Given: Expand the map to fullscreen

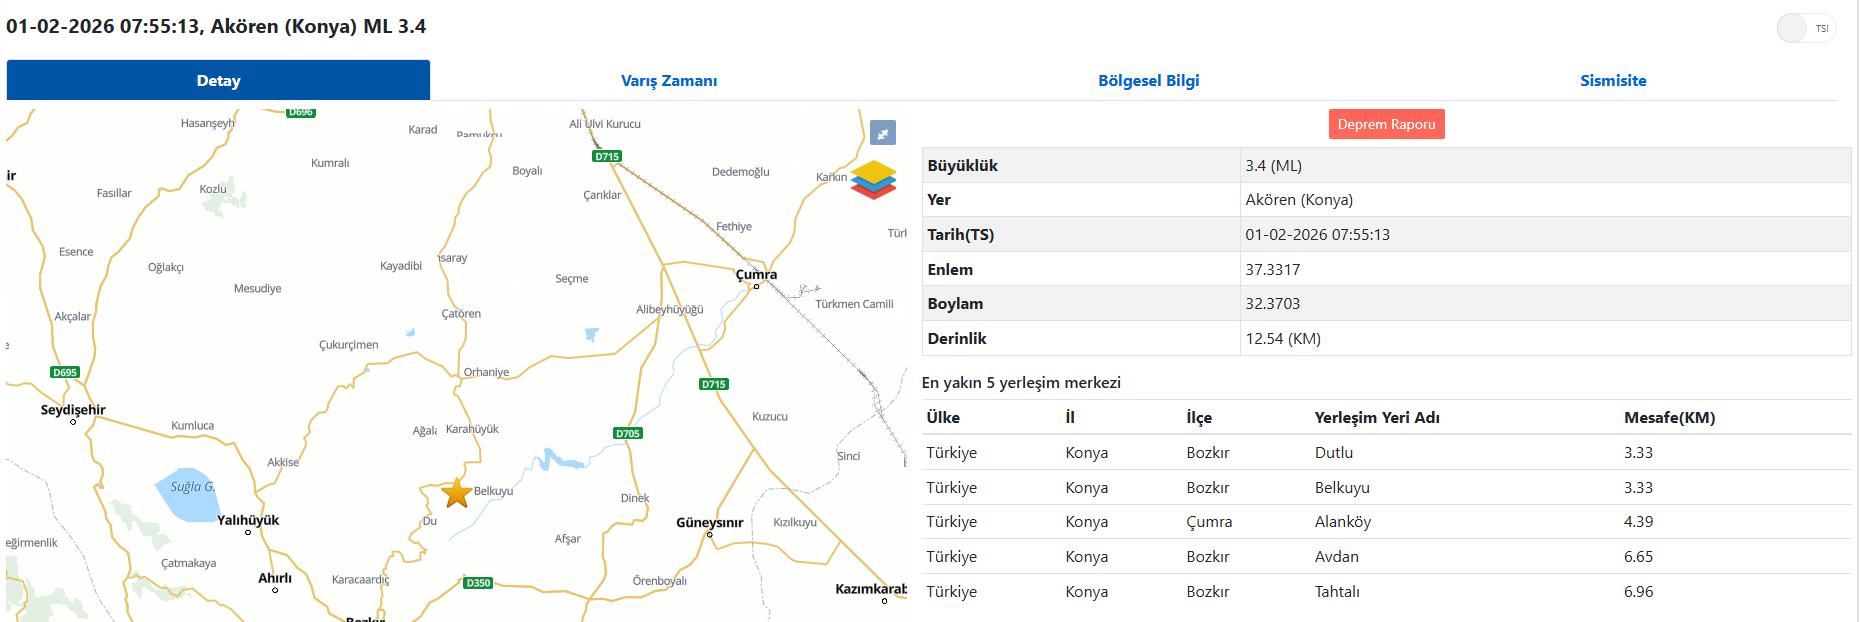Looking at the screenshot, I should point(883,133).
